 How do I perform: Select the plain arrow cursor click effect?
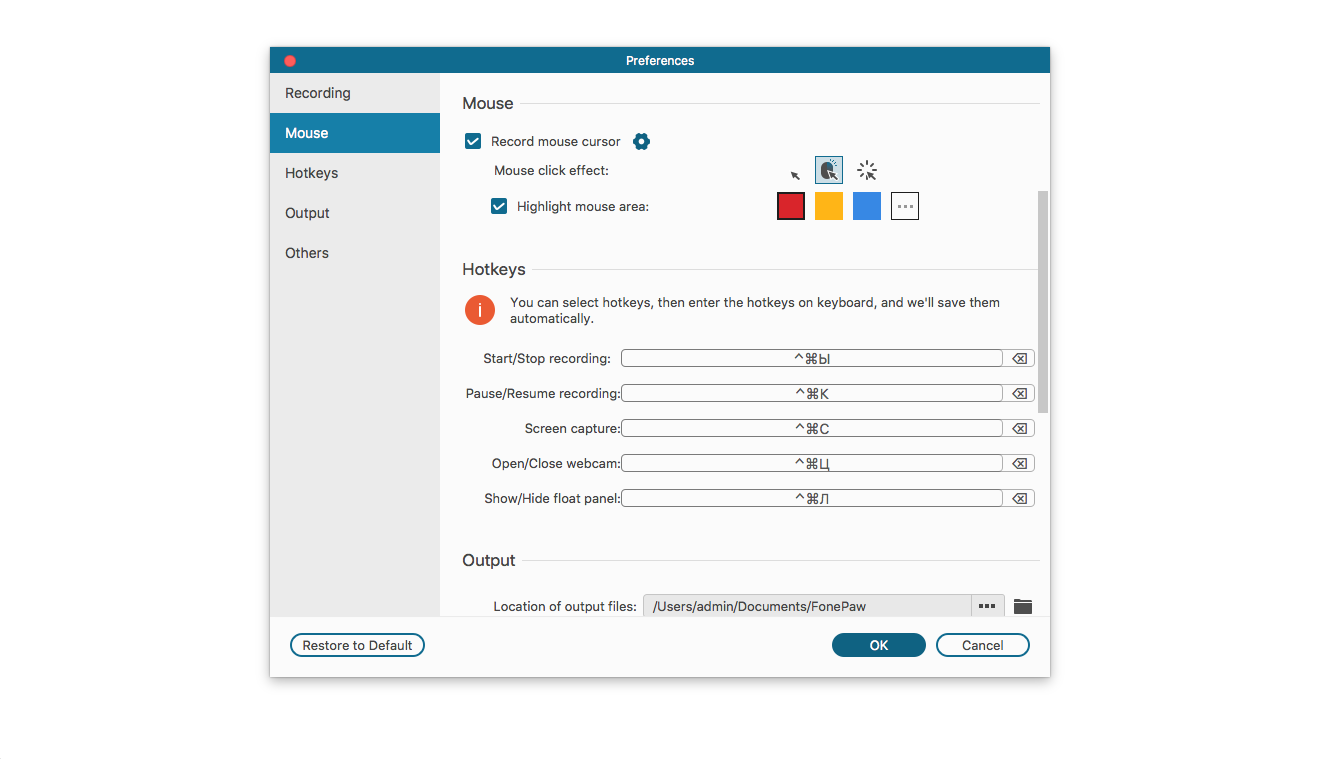coord(795,174)
